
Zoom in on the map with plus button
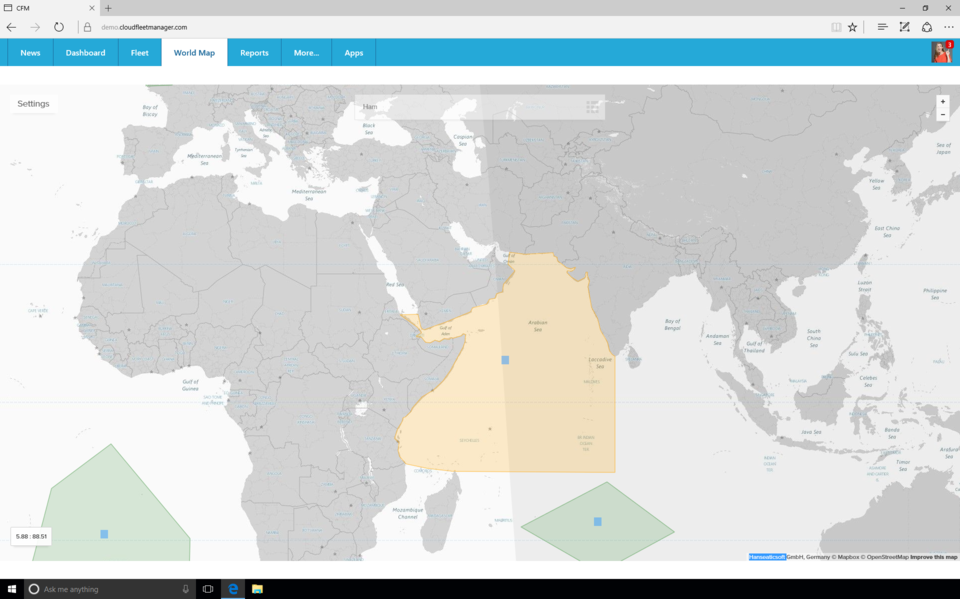tap(942, 102)
